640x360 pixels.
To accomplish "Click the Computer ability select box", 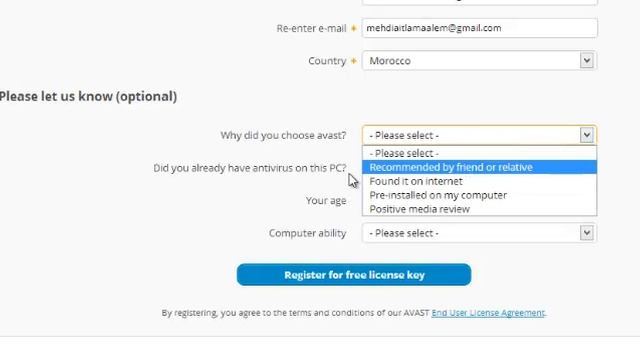I will coord(479,233).
